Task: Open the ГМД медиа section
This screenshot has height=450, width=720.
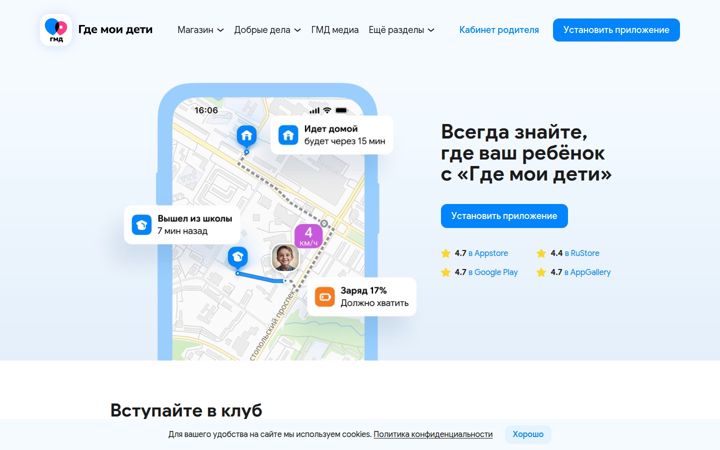Action: [335, 30]
